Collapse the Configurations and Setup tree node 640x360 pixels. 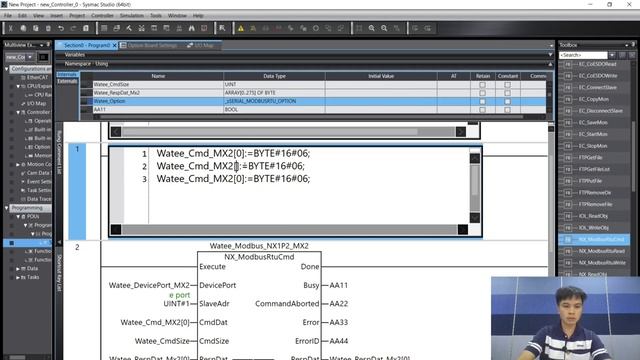point(7,69)
